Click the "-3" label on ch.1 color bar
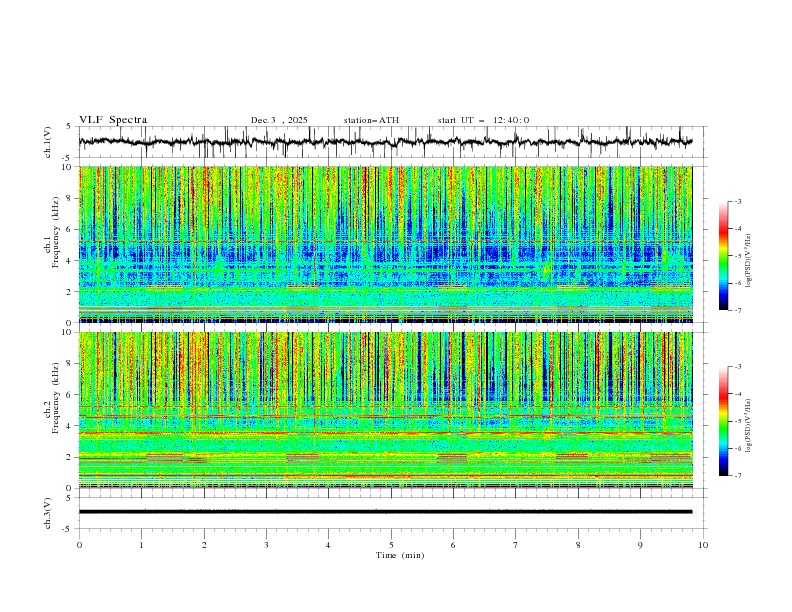 click(x=738, y=201)
